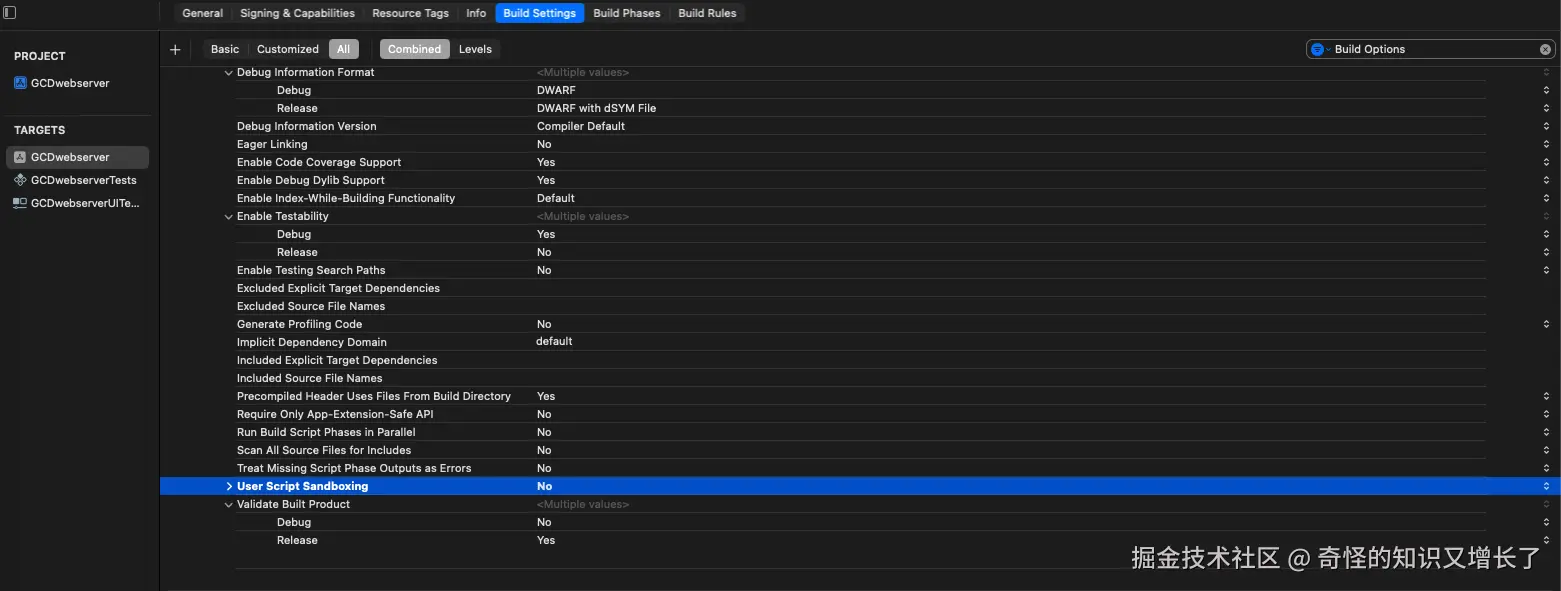Show Basic build settings
The height and width of the screenshot is (591, 1561).
[225, 49]
